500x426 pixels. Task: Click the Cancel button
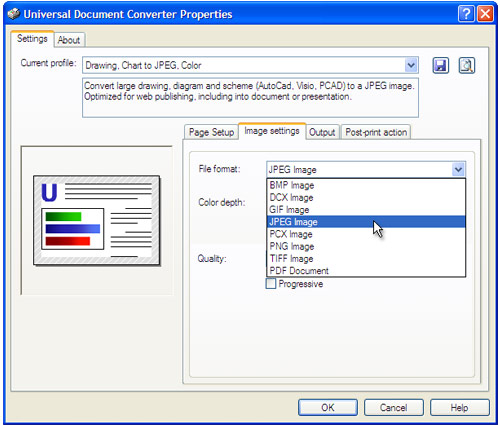click(394, 407)
